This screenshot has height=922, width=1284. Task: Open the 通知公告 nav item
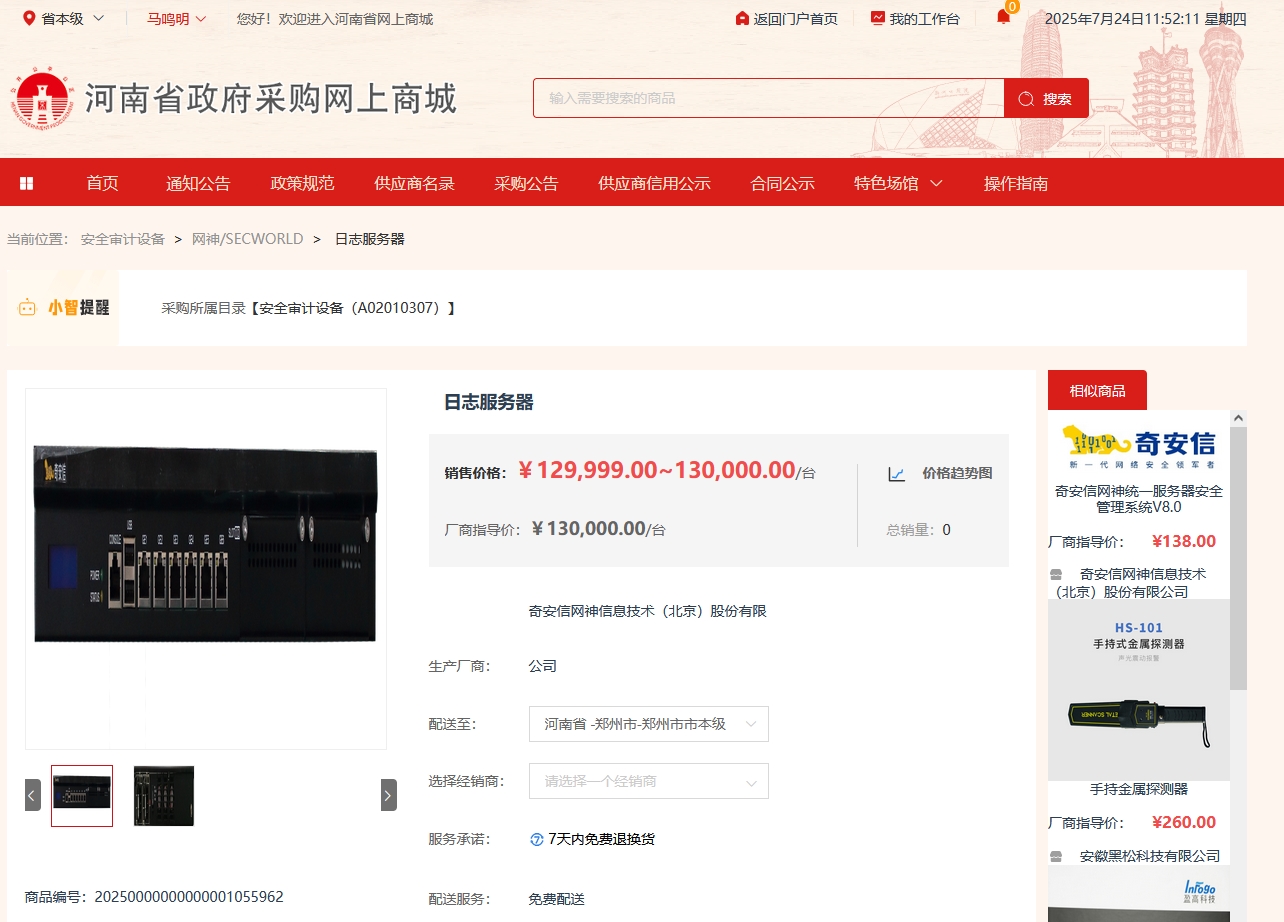click(x=198, y=183)
